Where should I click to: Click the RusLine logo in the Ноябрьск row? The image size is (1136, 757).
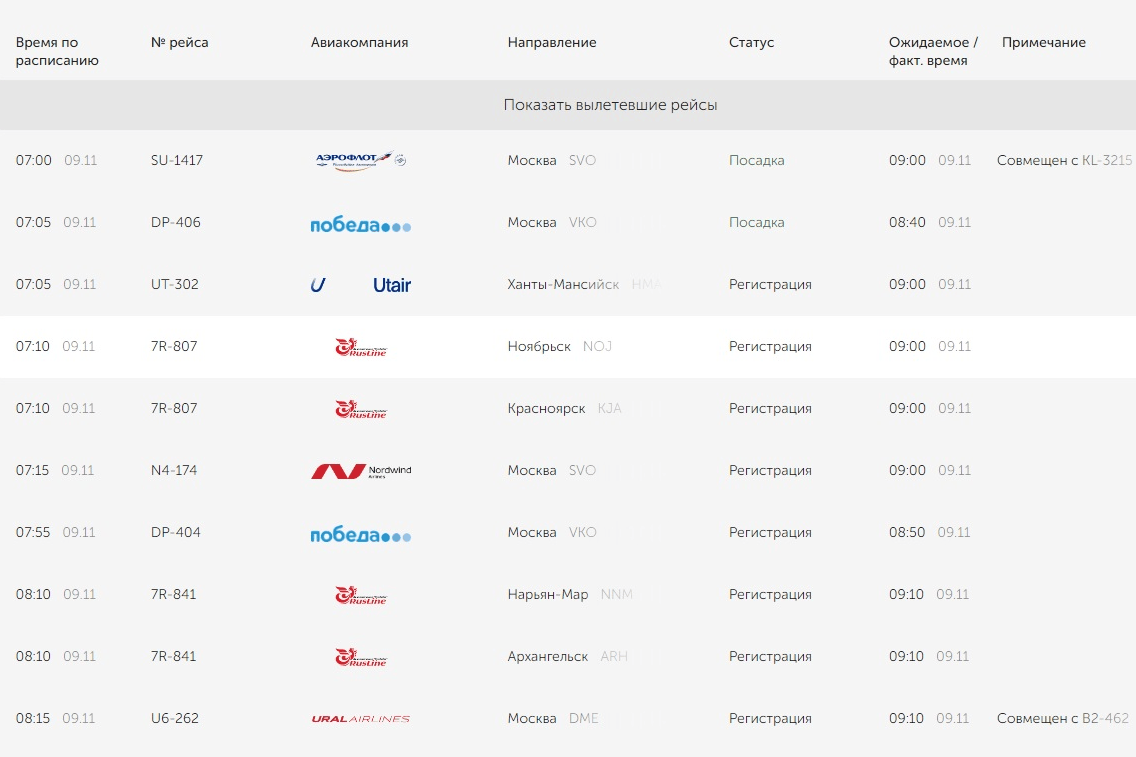[x=361, y=347]
